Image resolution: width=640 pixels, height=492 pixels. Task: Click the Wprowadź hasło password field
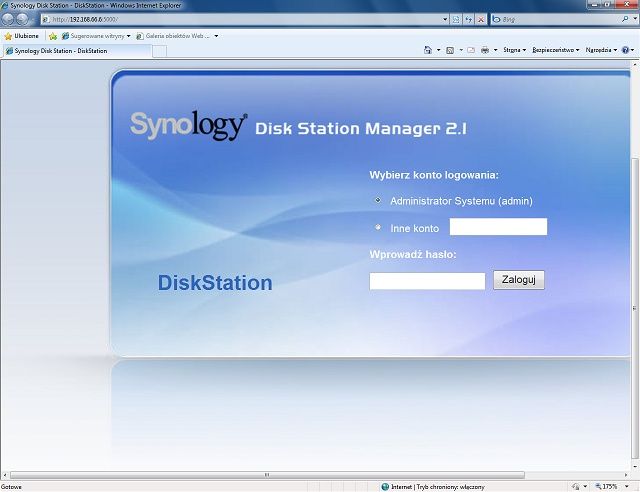427,281
